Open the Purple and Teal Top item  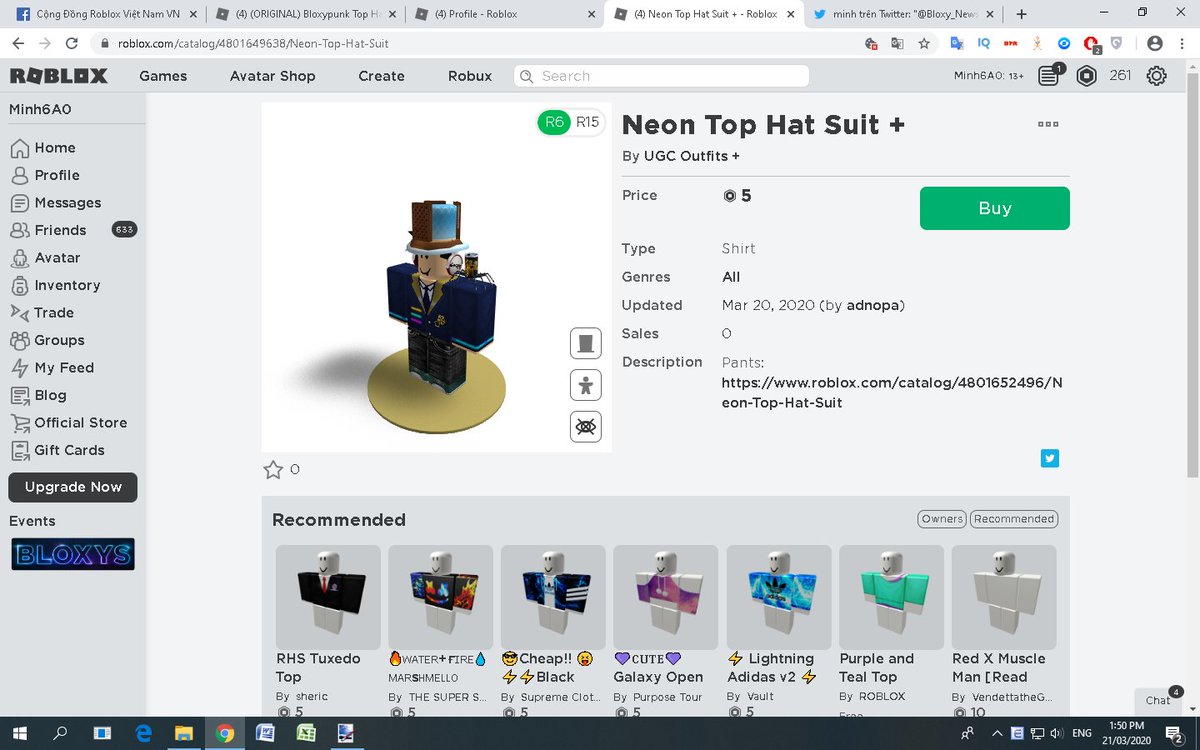click(x=892, y=597)
